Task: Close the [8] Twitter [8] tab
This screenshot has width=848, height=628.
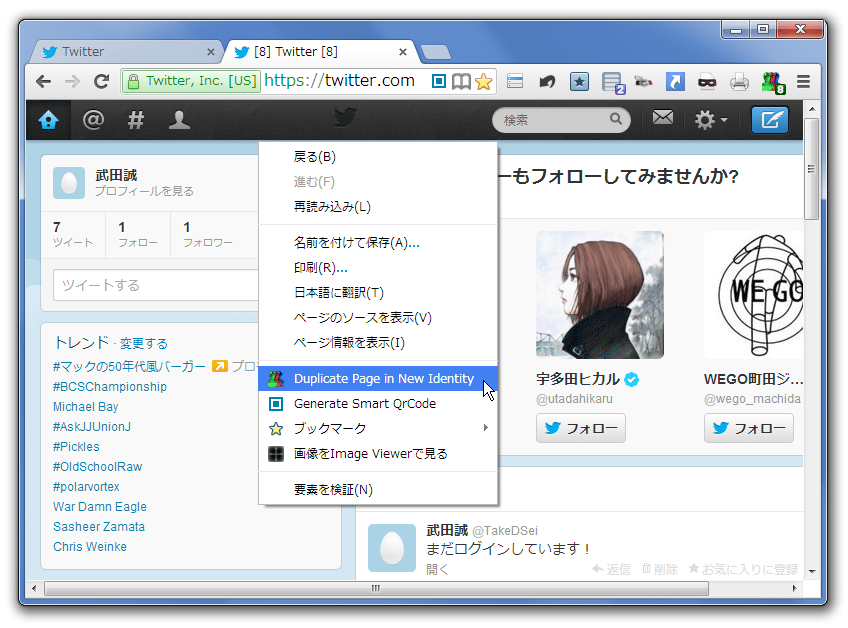Action: (x=402, y=52)
